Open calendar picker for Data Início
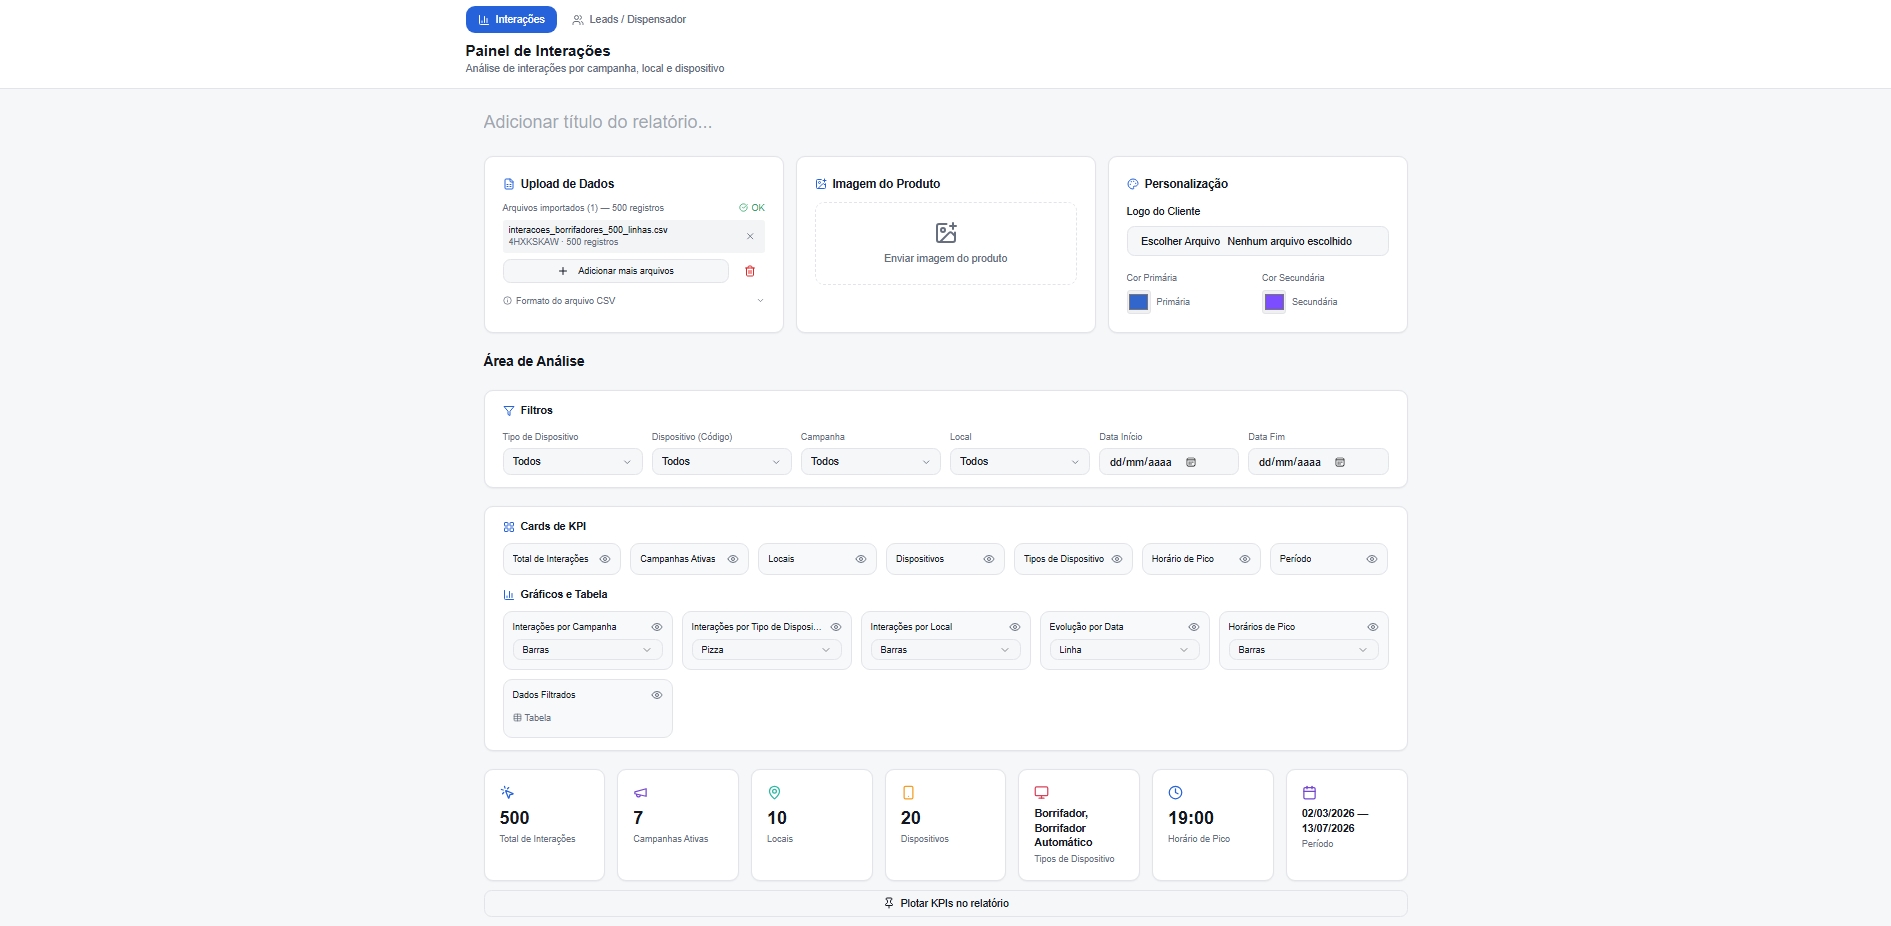 pyautogui.click(x=1191, y=462)
